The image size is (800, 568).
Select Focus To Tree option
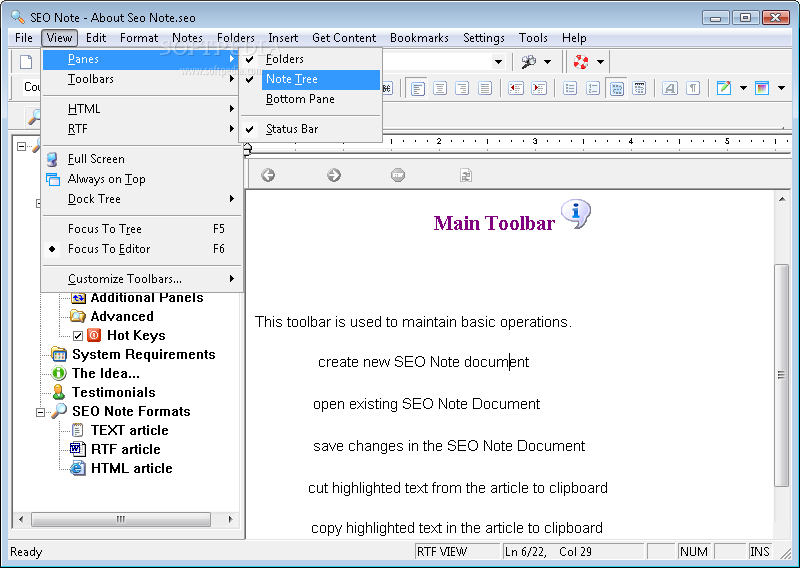point(142,229)
